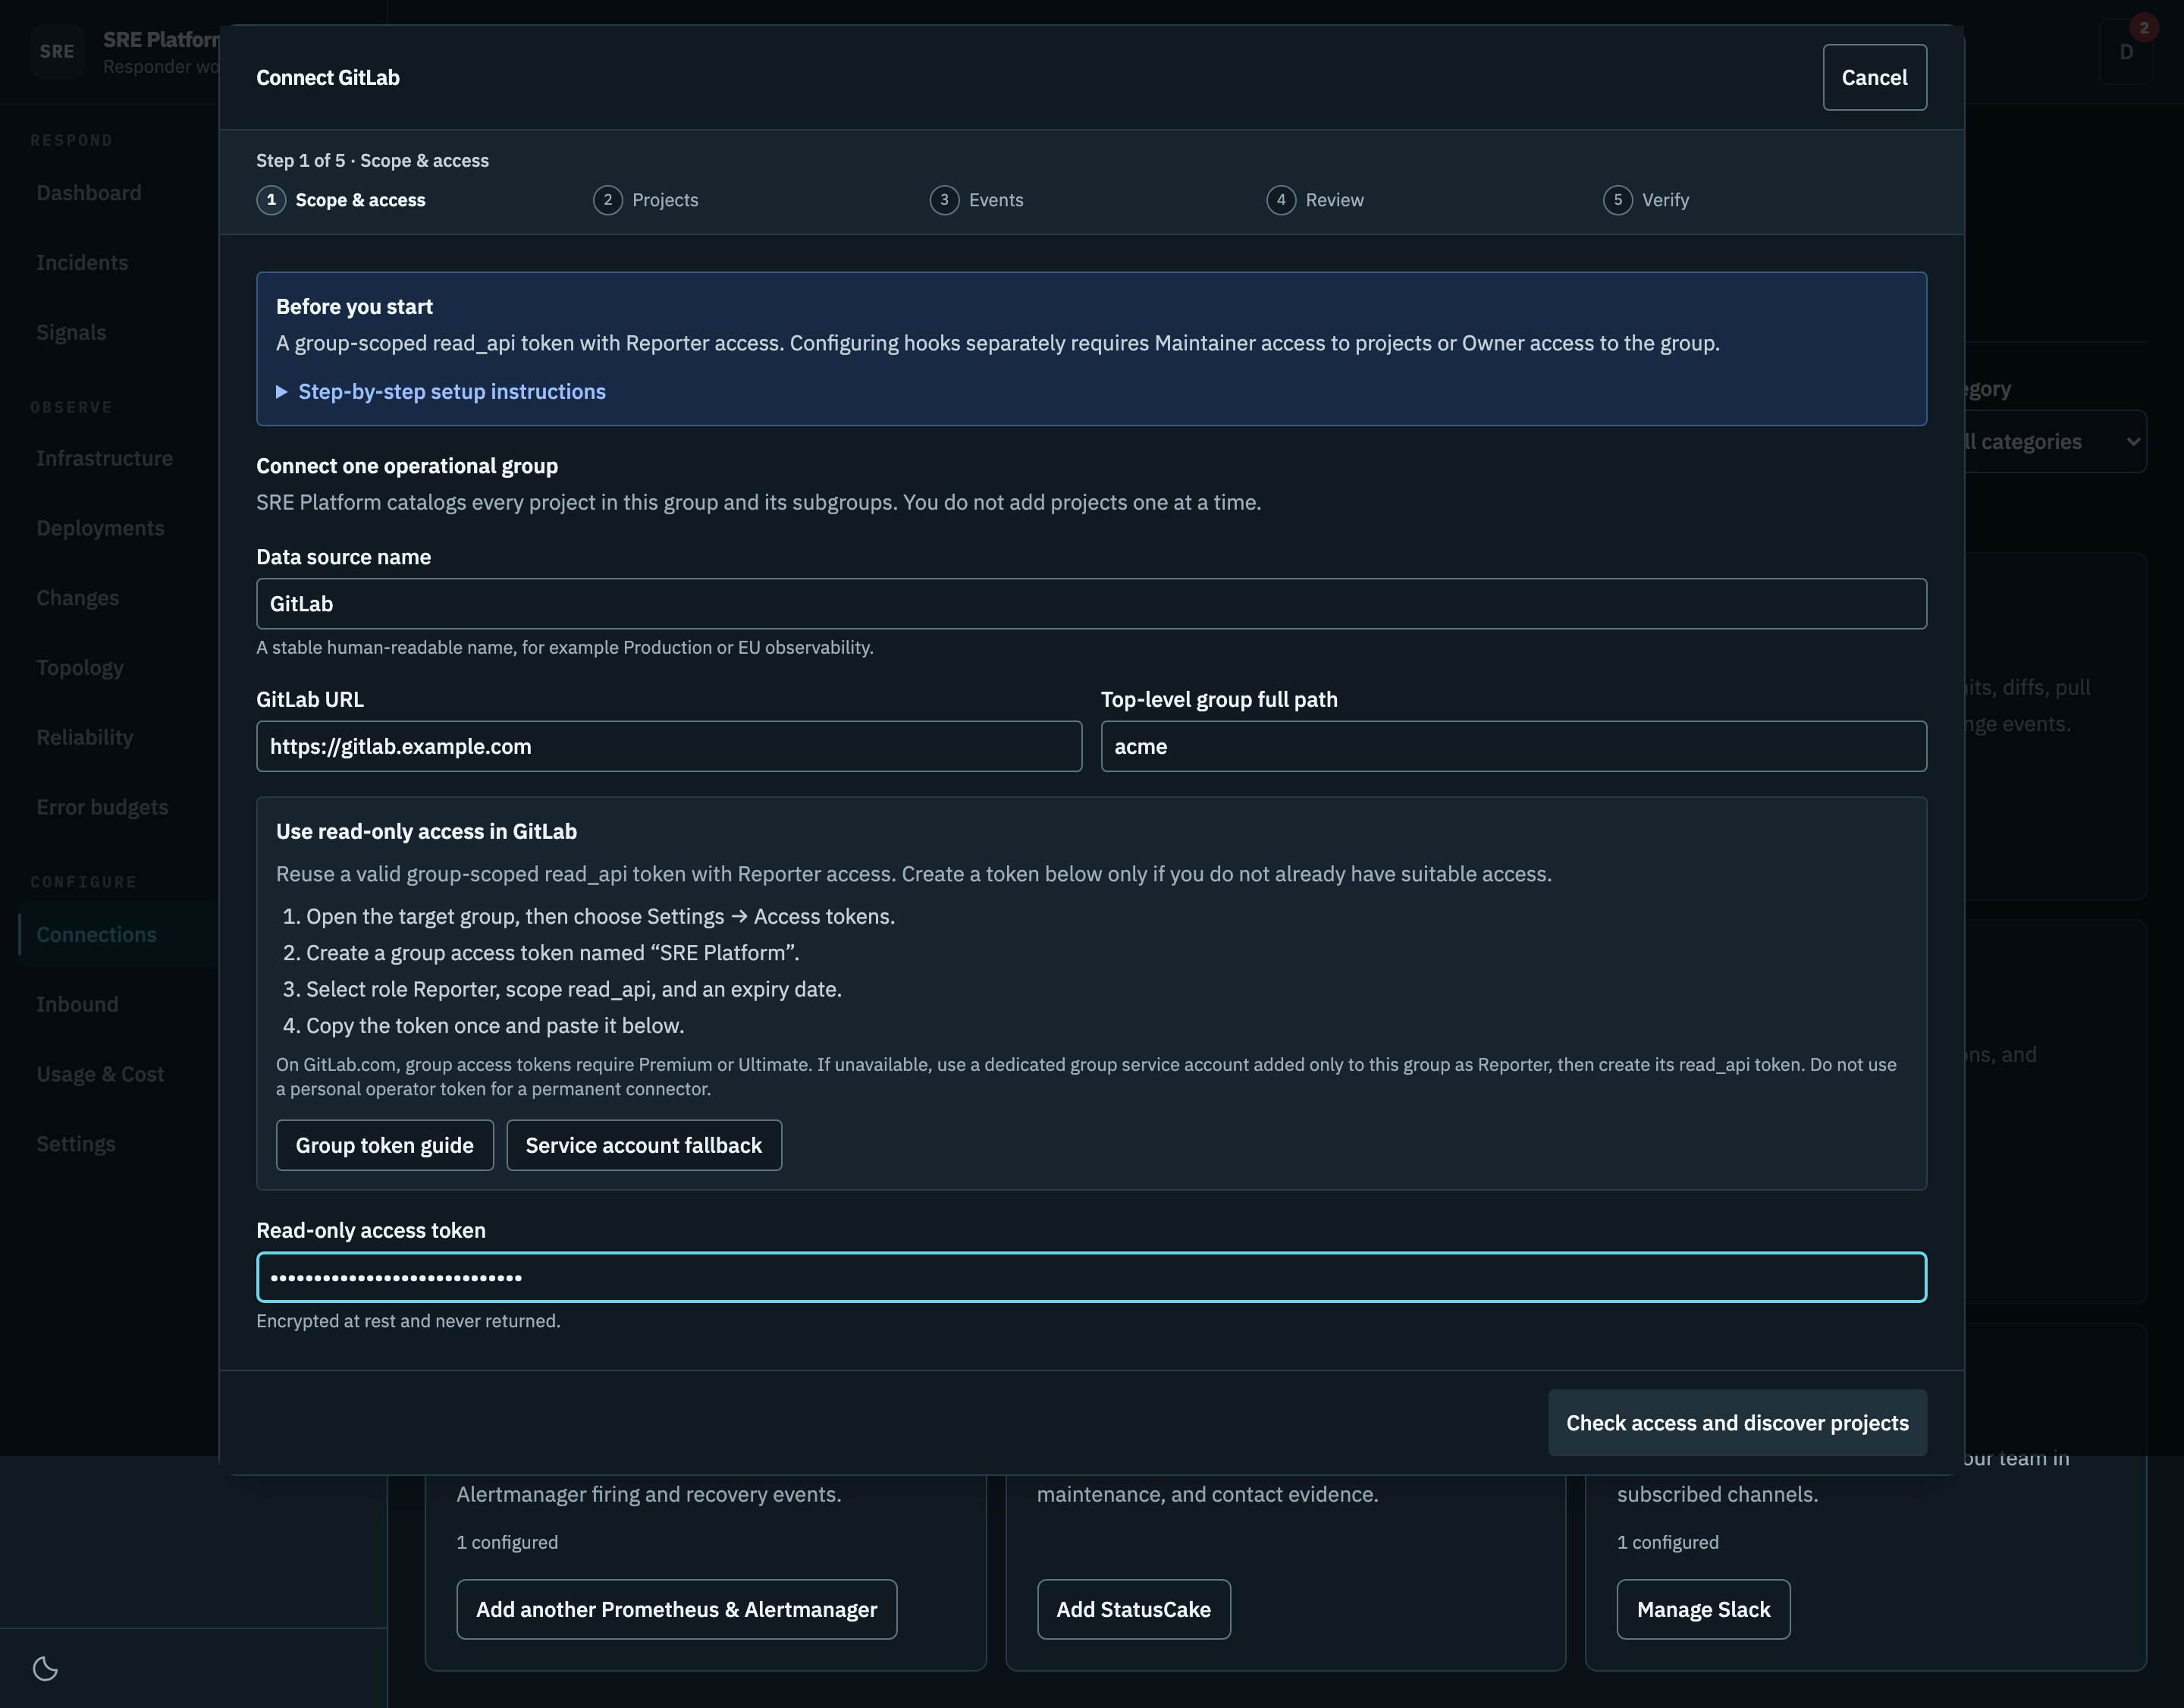The width and height of the screenshot is (2184, 1708).
Task: Click the Add StatusCake button
Action: (1134, 1609)
